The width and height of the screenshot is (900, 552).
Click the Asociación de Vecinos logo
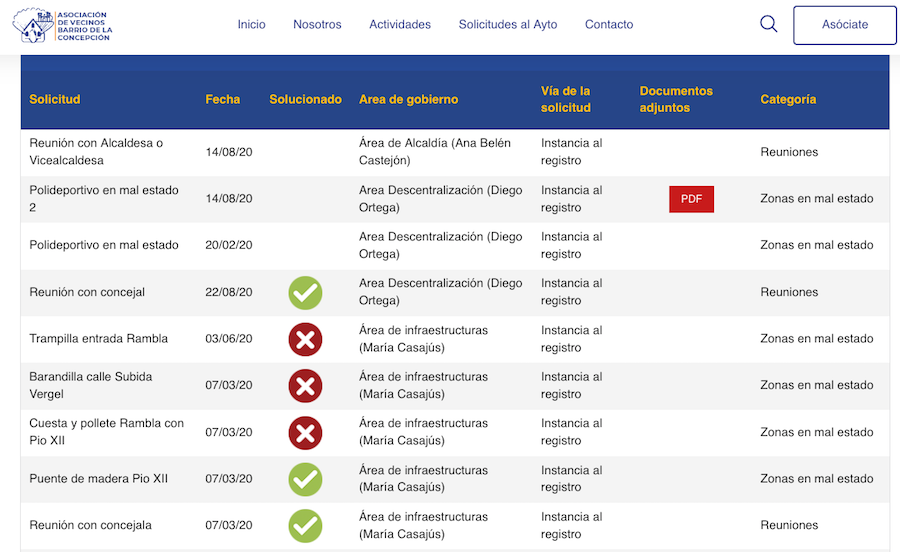[x=62, y=25]
